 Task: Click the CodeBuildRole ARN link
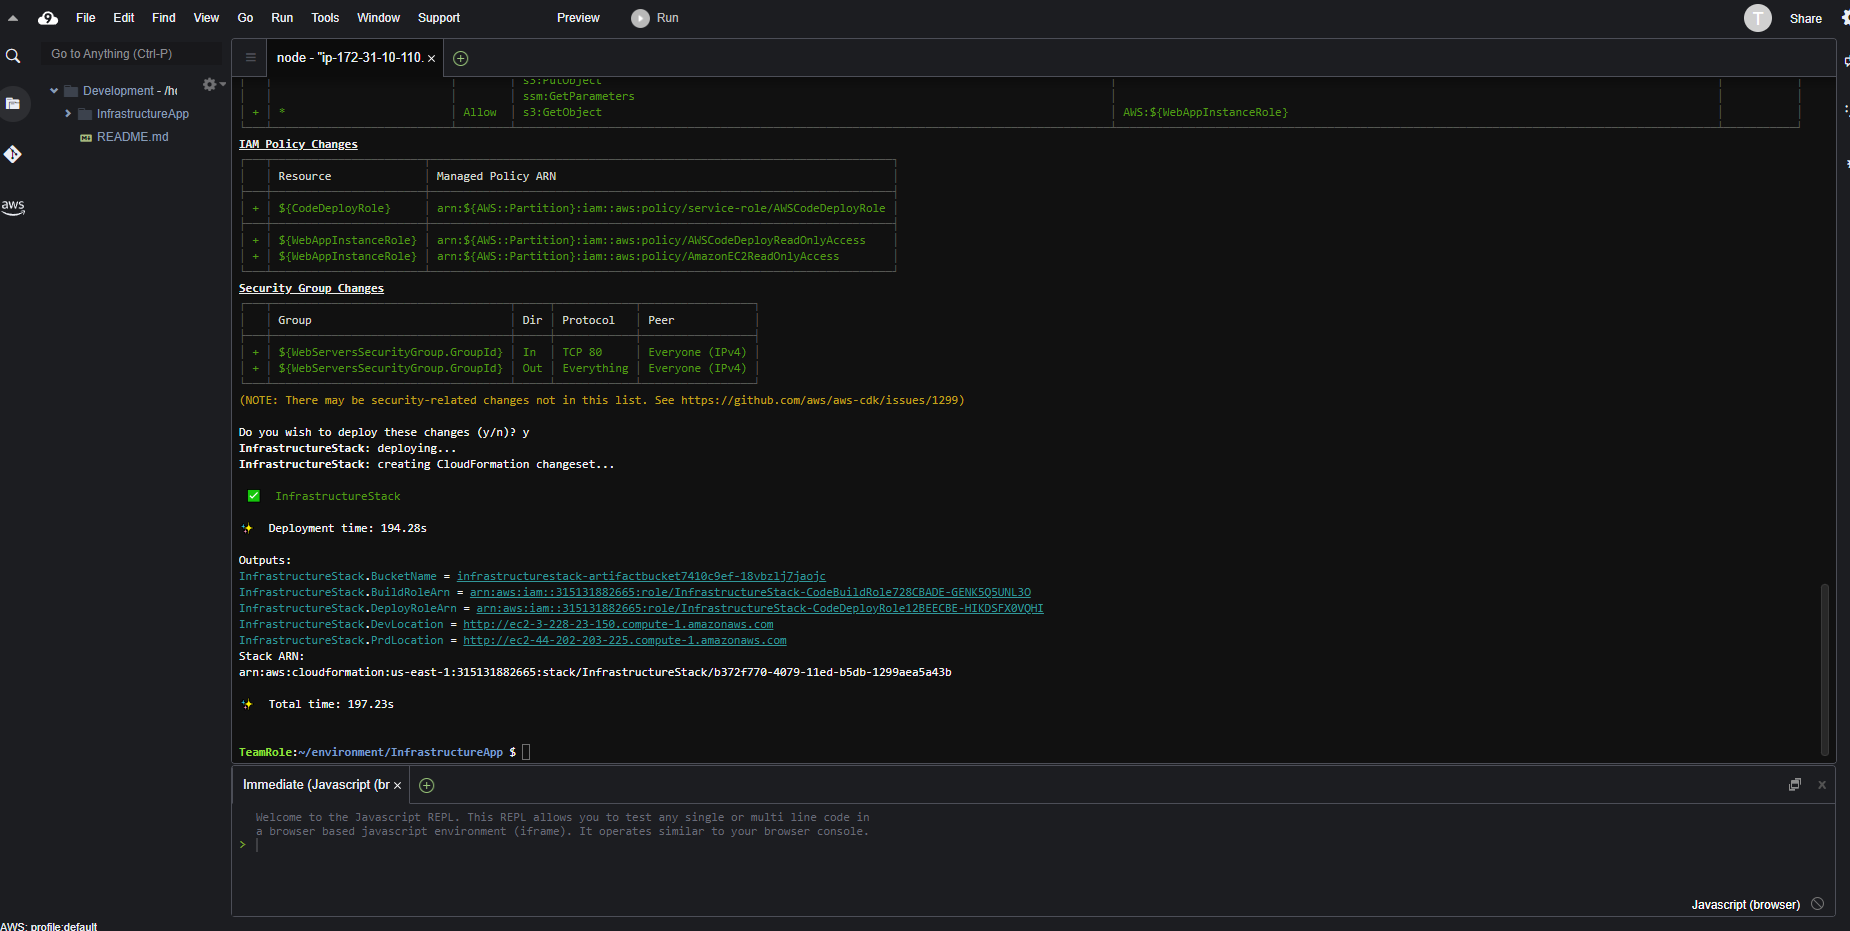[x=750, y=592]
